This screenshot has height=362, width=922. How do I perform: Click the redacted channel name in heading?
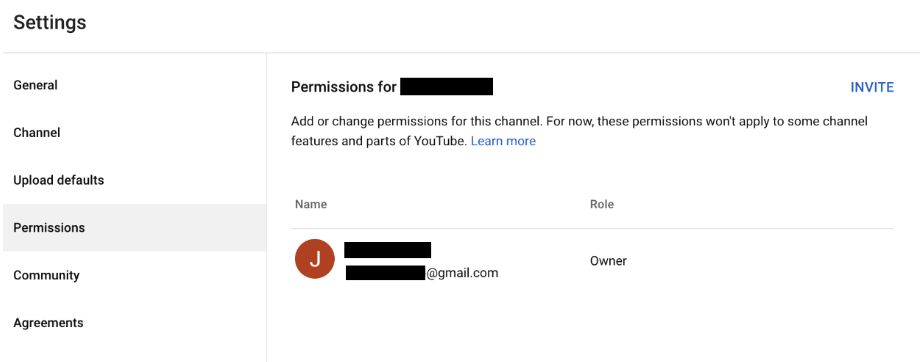click(446, 86)
